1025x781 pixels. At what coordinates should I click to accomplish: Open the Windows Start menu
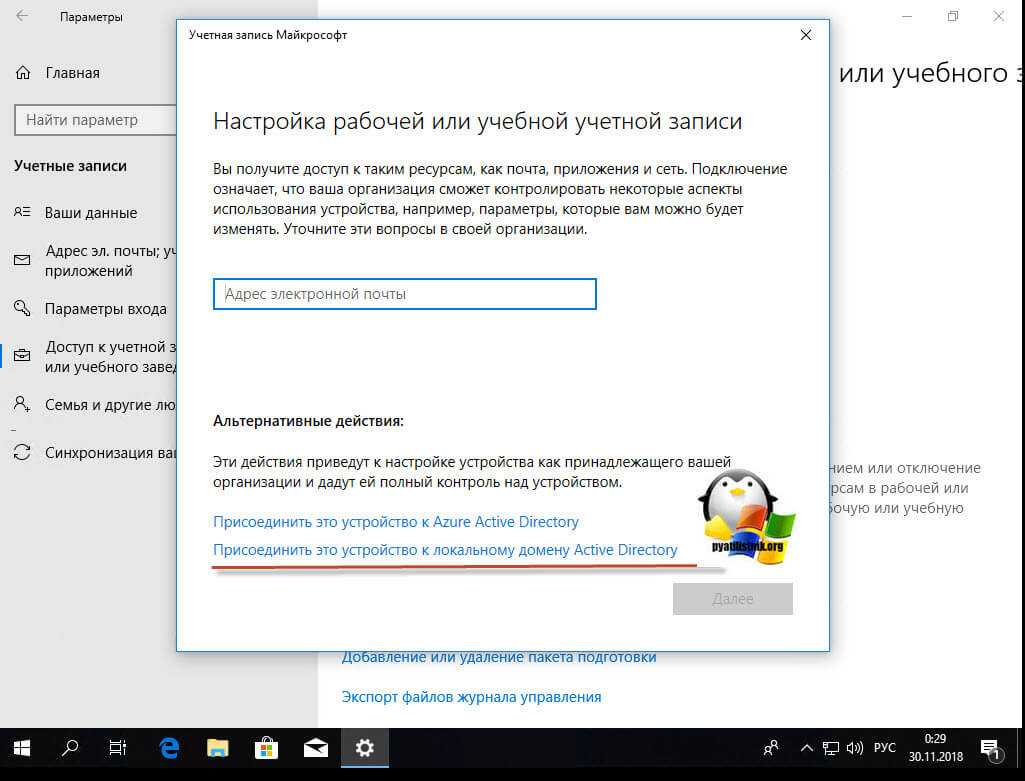[22, 748]
